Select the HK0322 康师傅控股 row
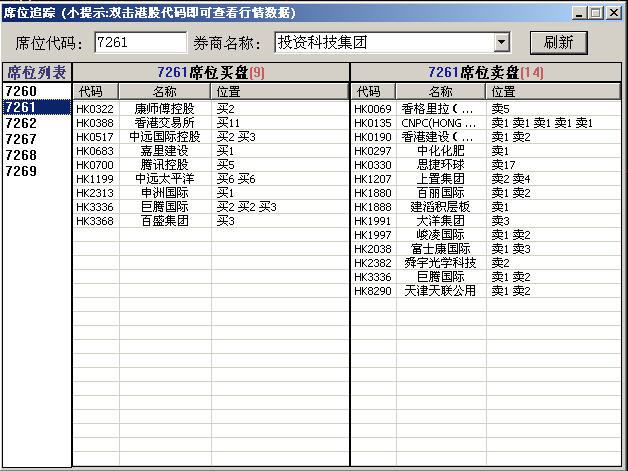Viewport: 628px width, 471px height. [x=160, y=109]
